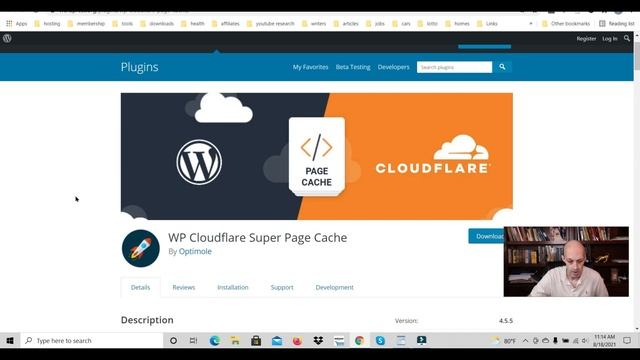Open the affiliates bookmarks folder
The height and width of the screenshot is (360, 640).
tap(226, 24)
